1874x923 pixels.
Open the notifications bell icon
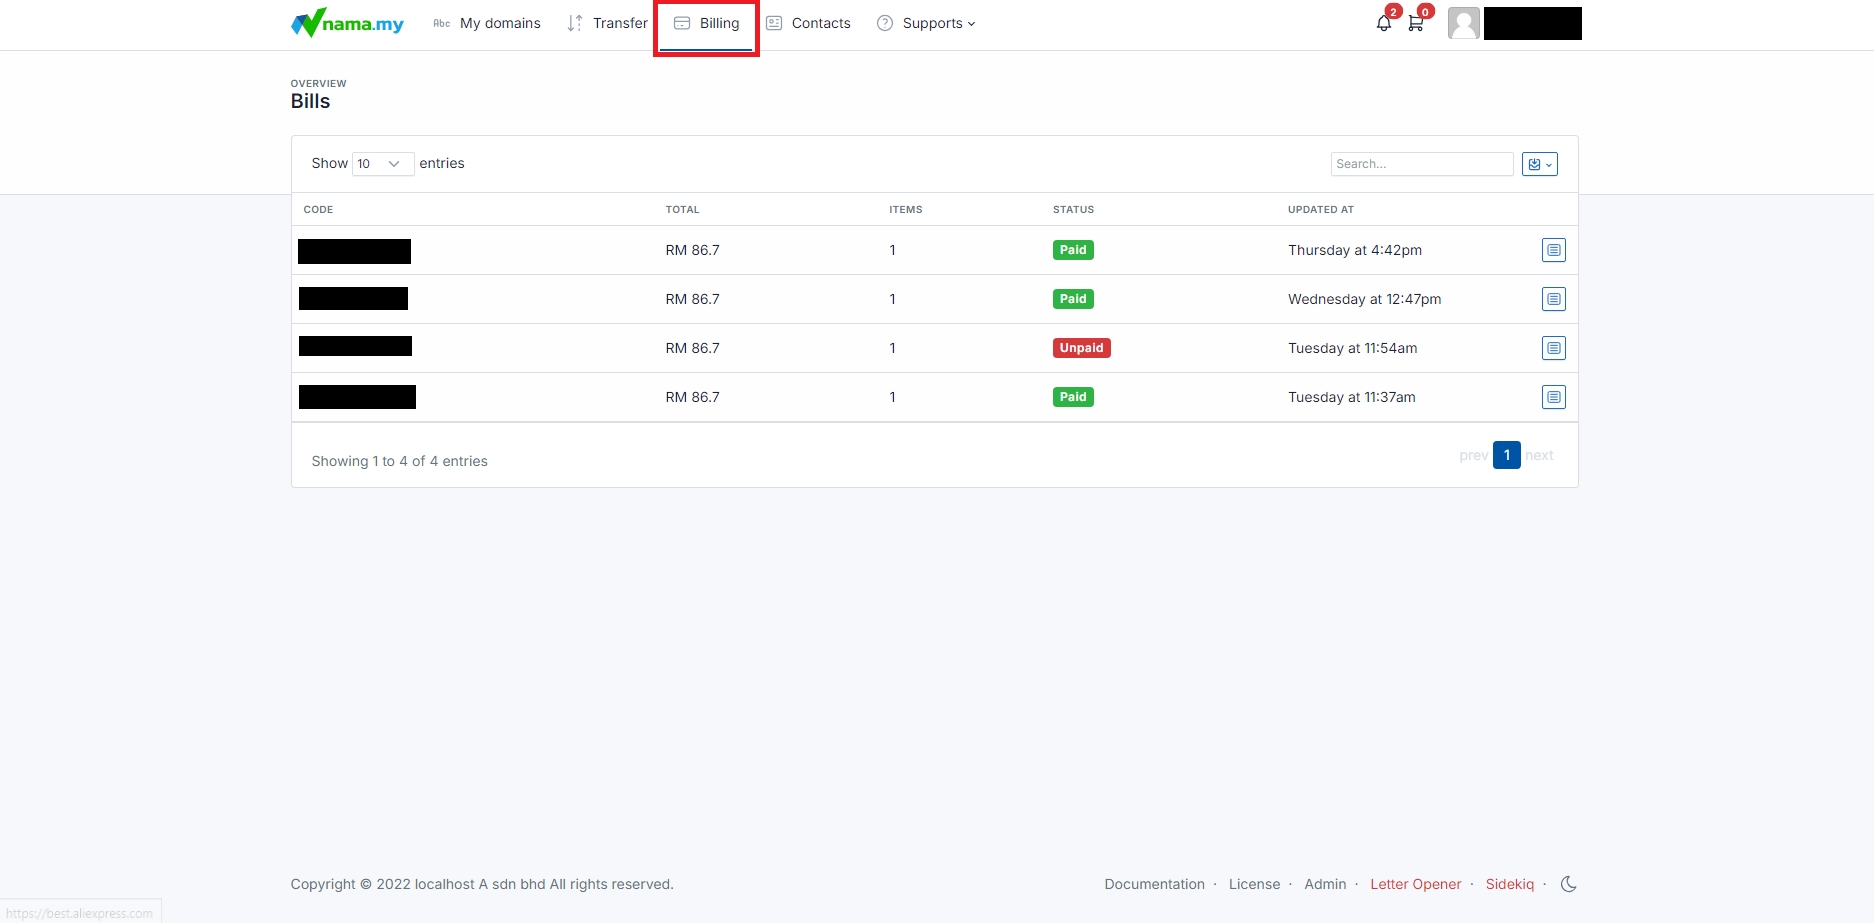[1384, 23]
